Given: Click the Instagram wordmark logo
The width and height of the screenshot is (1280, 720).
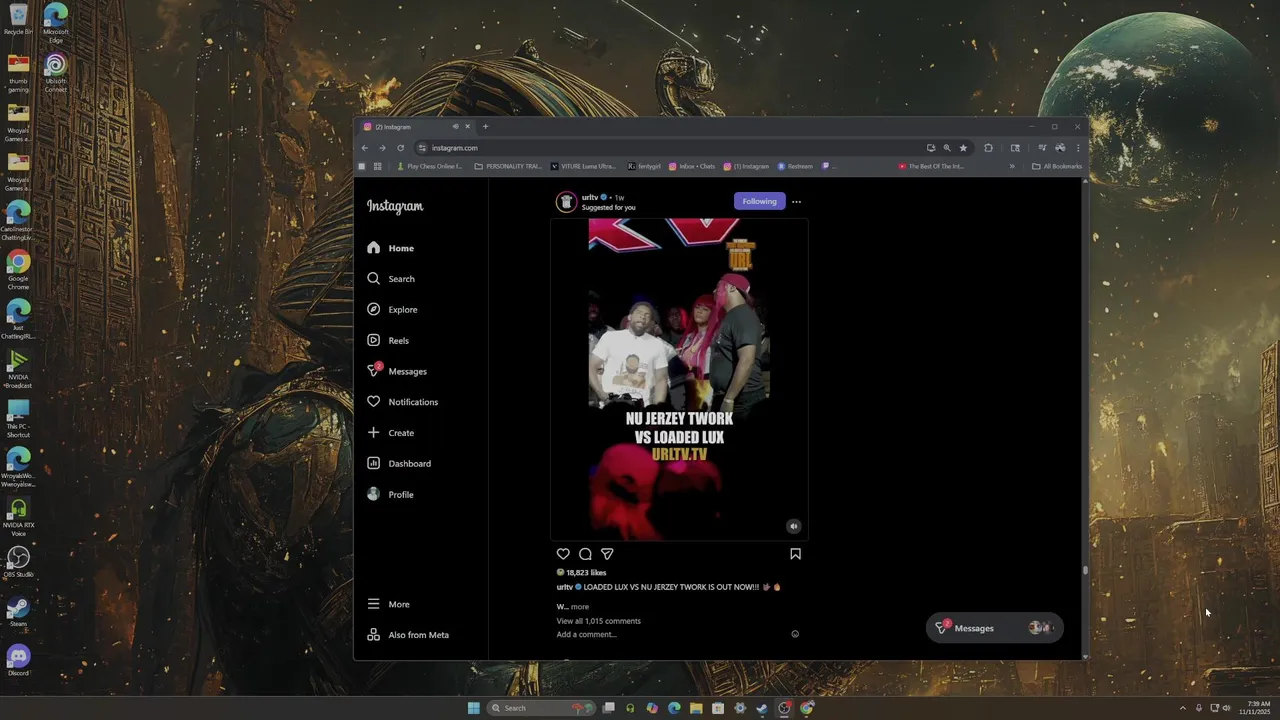Looking at the screenshot, I should click(x=395, y=206).
